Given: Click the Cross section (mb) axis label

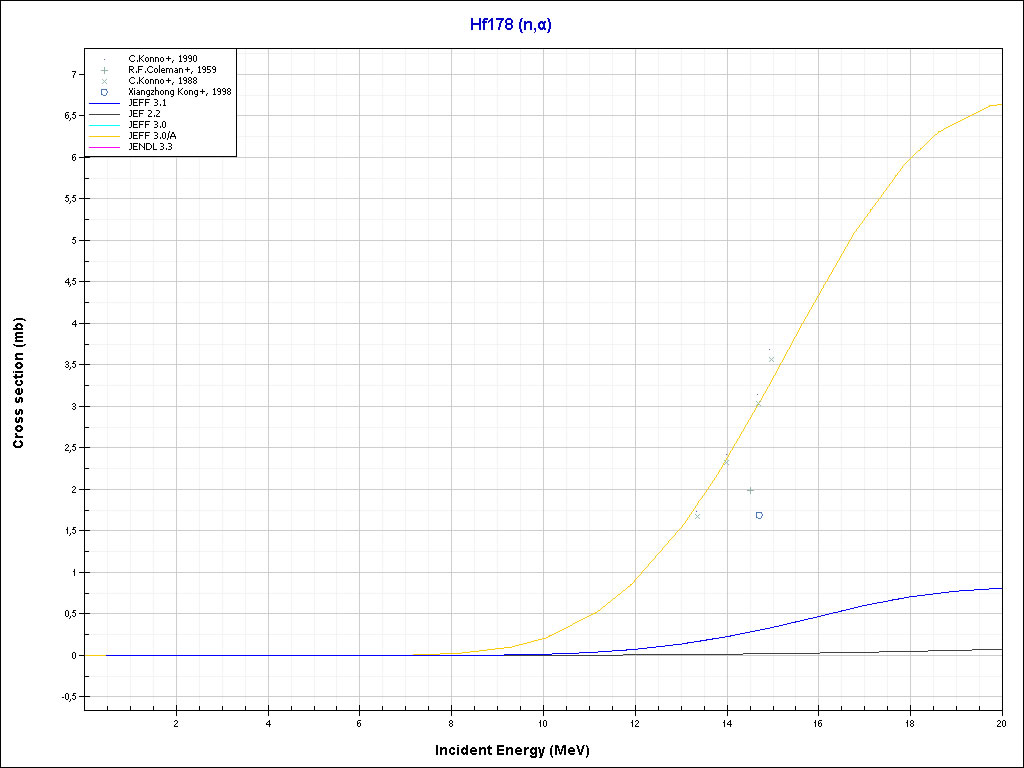Looking at the screenshot, I should click(x=19, y=383).
